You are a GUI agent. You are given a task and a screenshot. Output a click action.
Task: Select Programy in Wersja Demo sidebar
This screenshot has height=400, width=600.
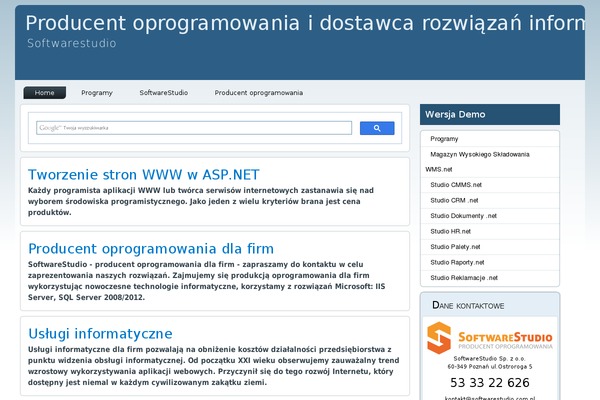pyautogui.click(x=444, y=139)
